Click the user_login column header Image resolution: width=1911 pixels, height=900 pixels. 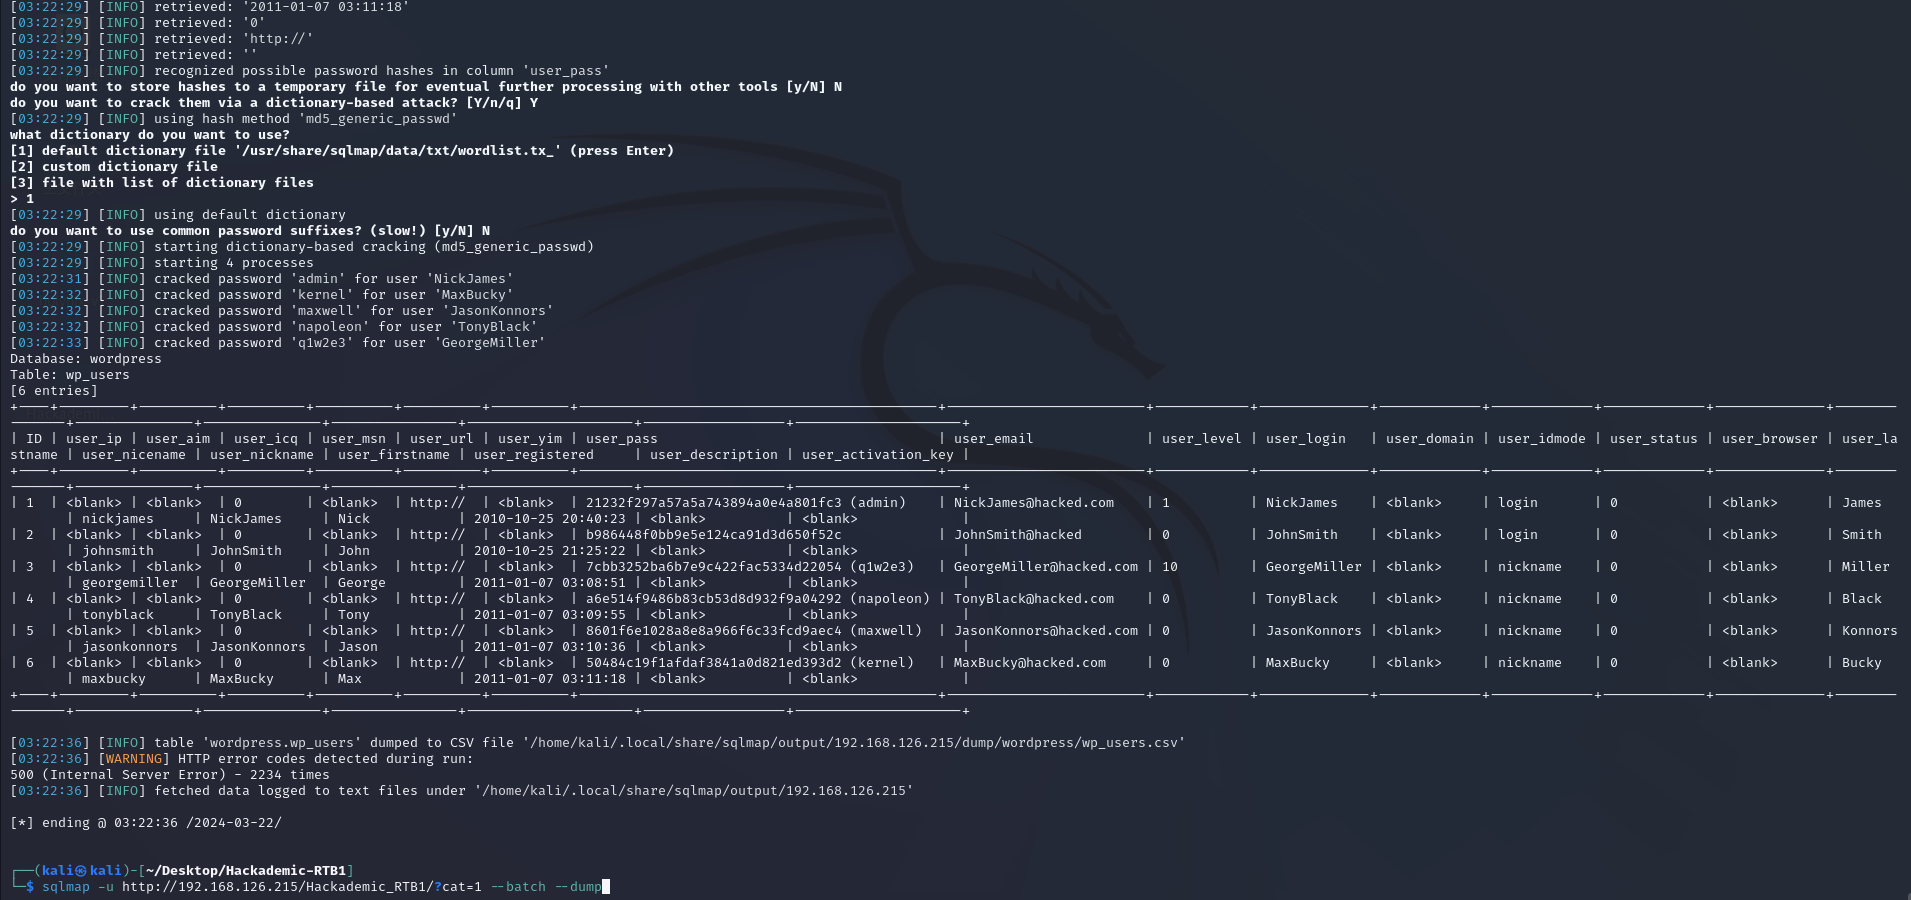(1305, 439)
